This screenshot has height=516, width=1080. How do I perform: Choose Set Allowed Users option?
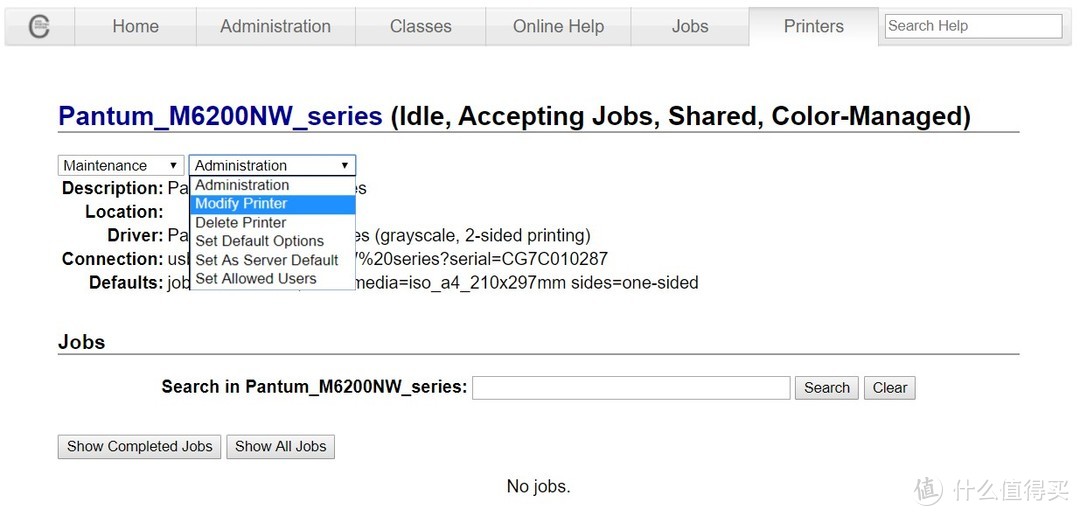(x=256, y=279)
